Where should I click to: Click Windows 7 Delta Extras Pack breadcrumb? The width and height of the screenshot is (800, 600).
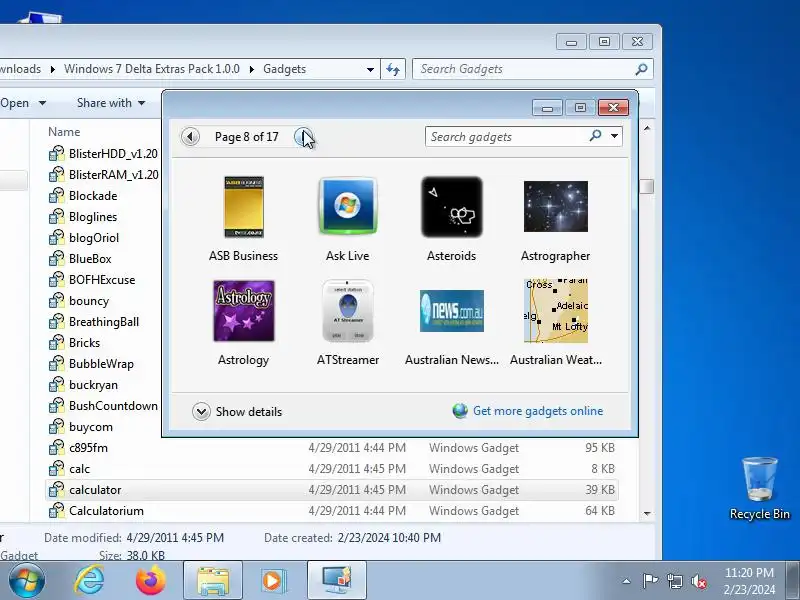click(x=152, y=69)
